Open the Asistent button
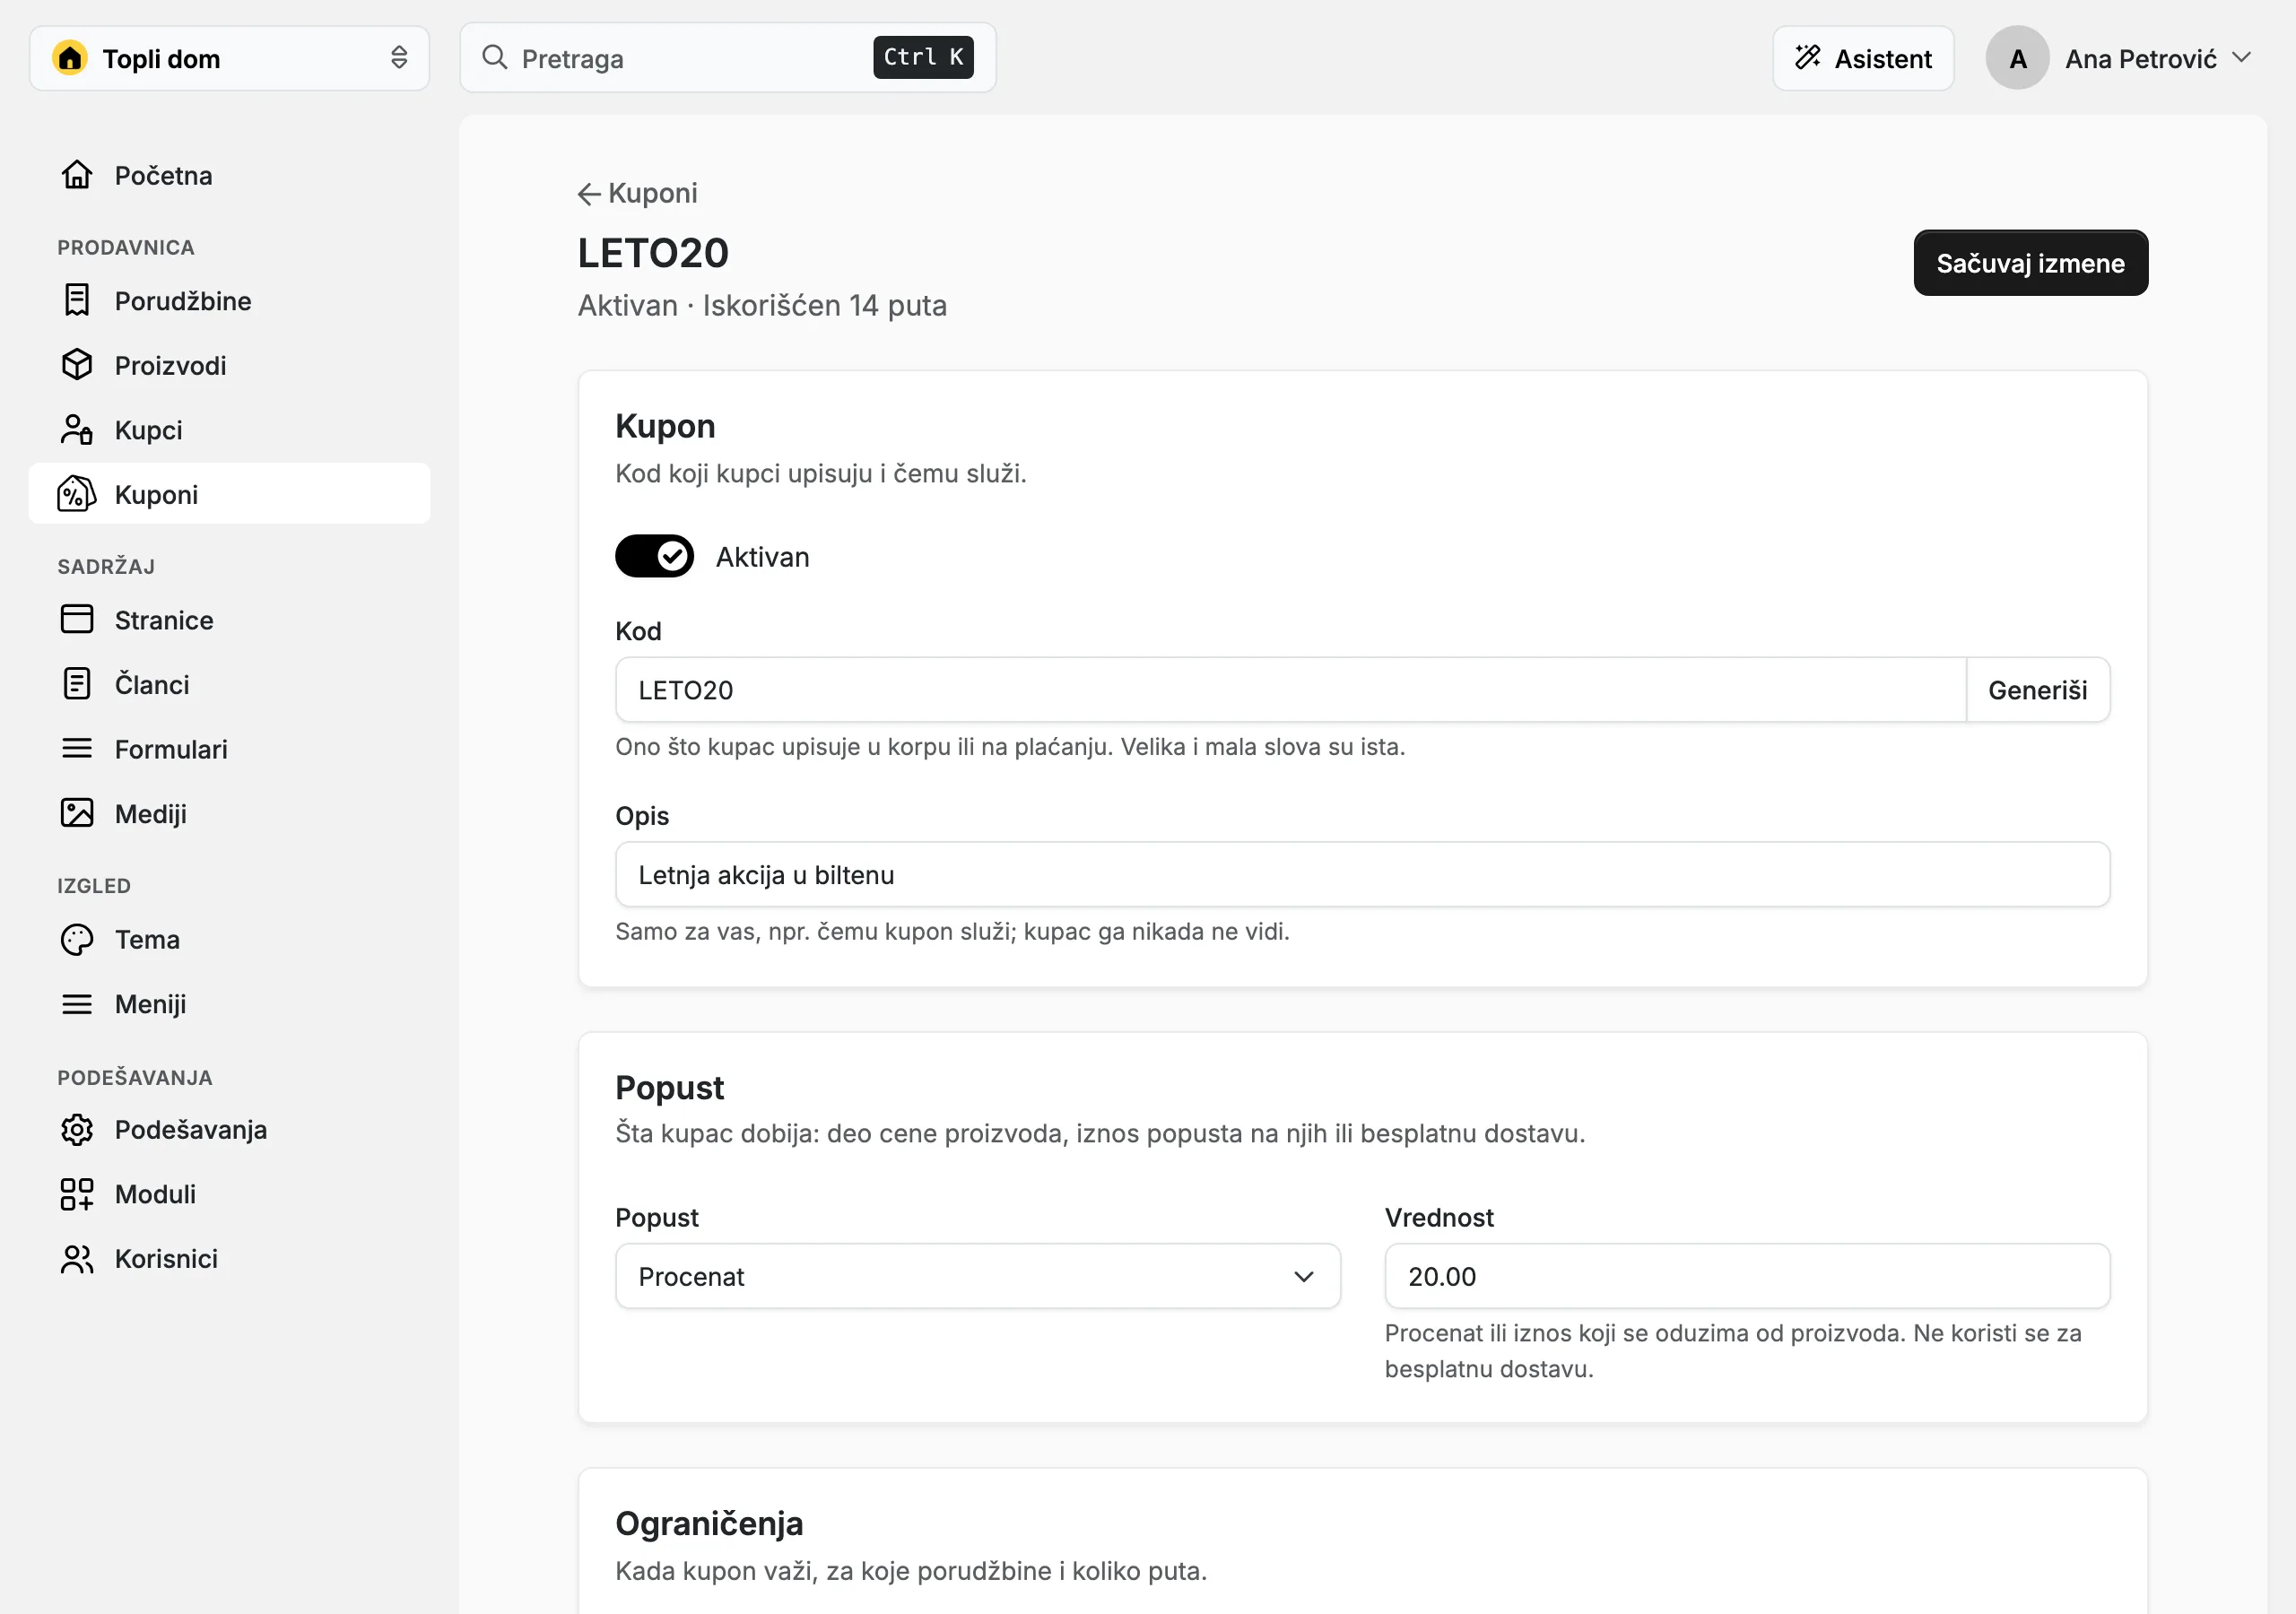The height and width of the screenshot is (1614, 2296). [1863, 58]
